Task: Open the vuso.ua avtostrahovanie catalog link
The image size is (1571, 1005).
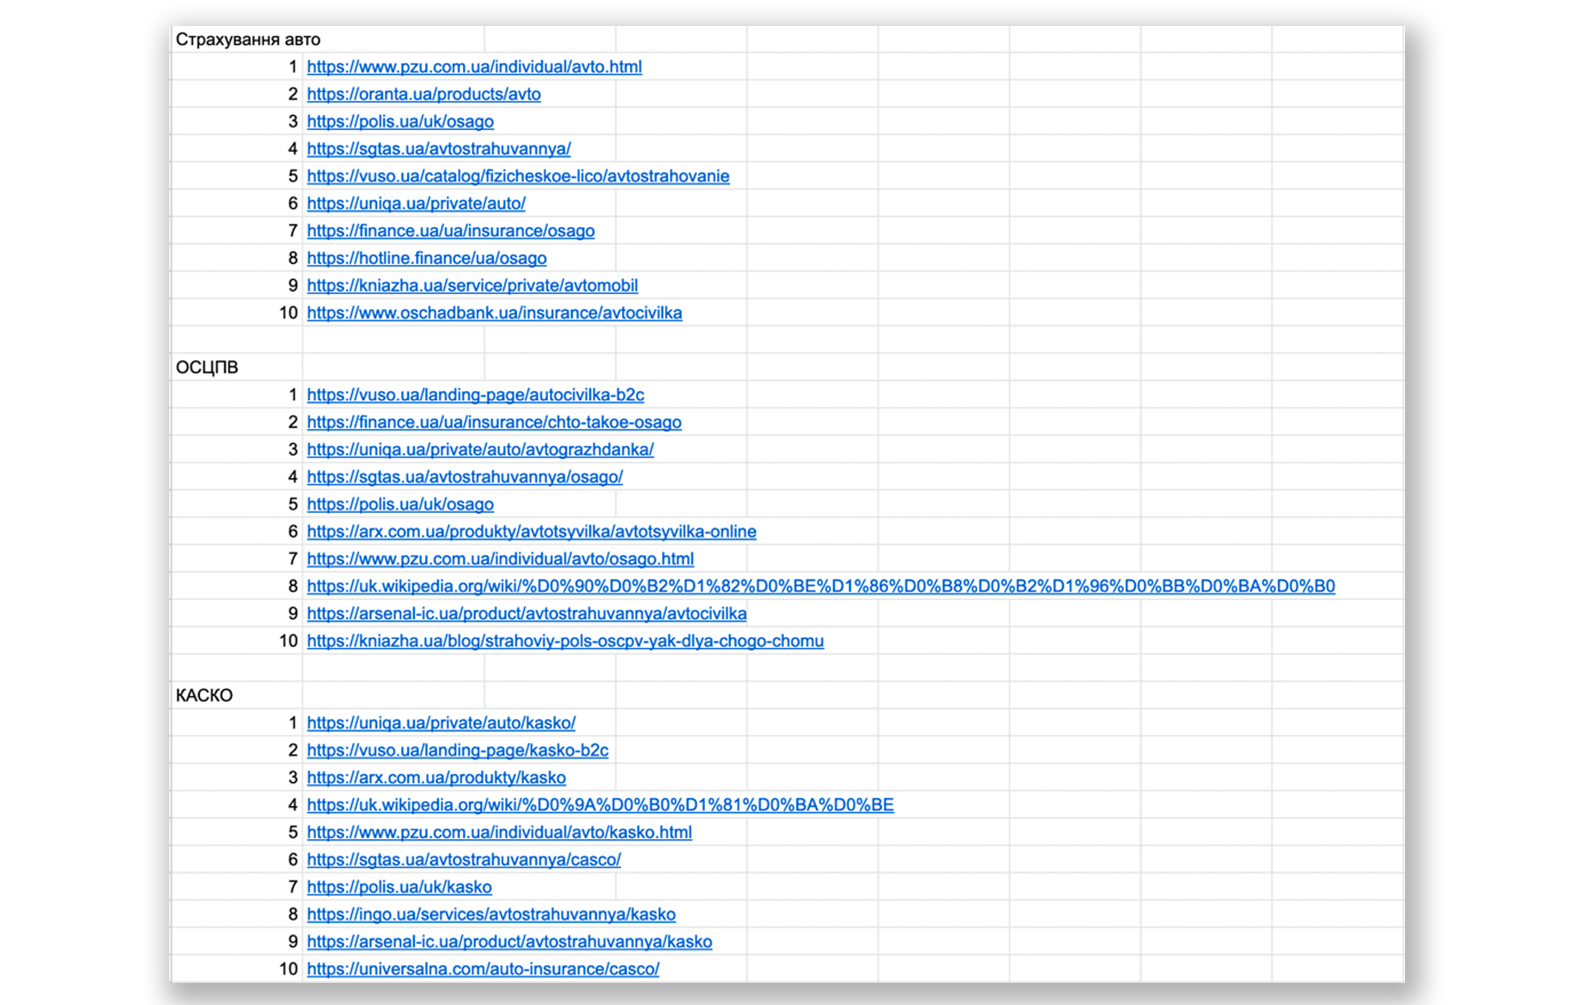Action: [x=517, y=176]
